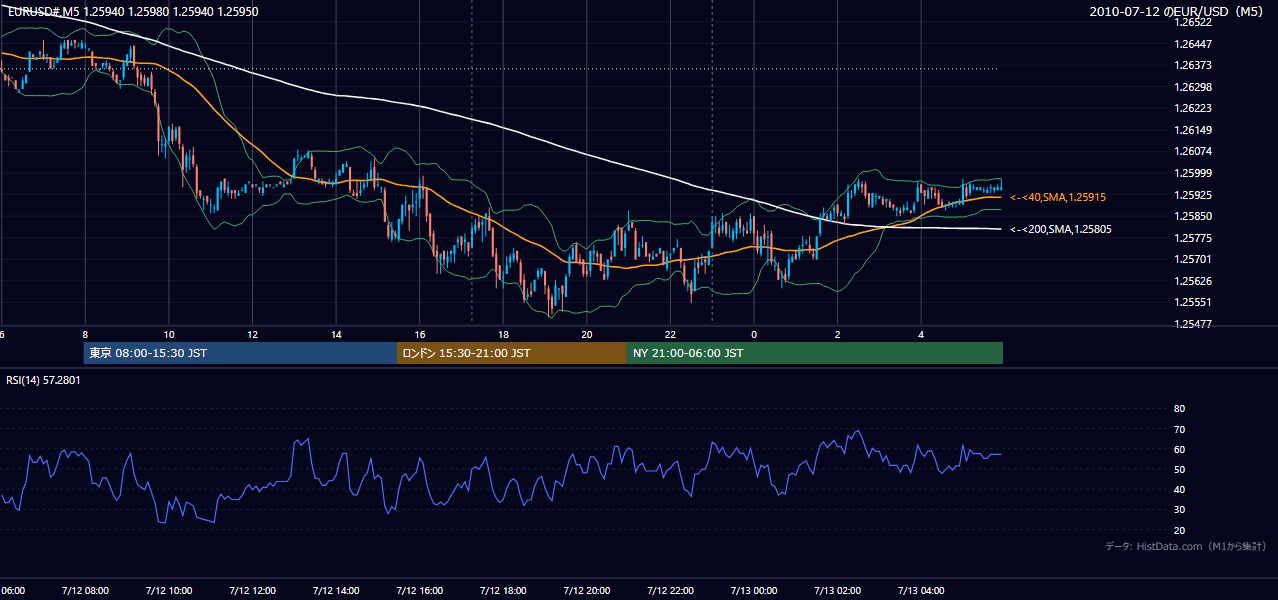Click the RSI 50 level label
1278x600 pixels.
[x=1179, y=469]
